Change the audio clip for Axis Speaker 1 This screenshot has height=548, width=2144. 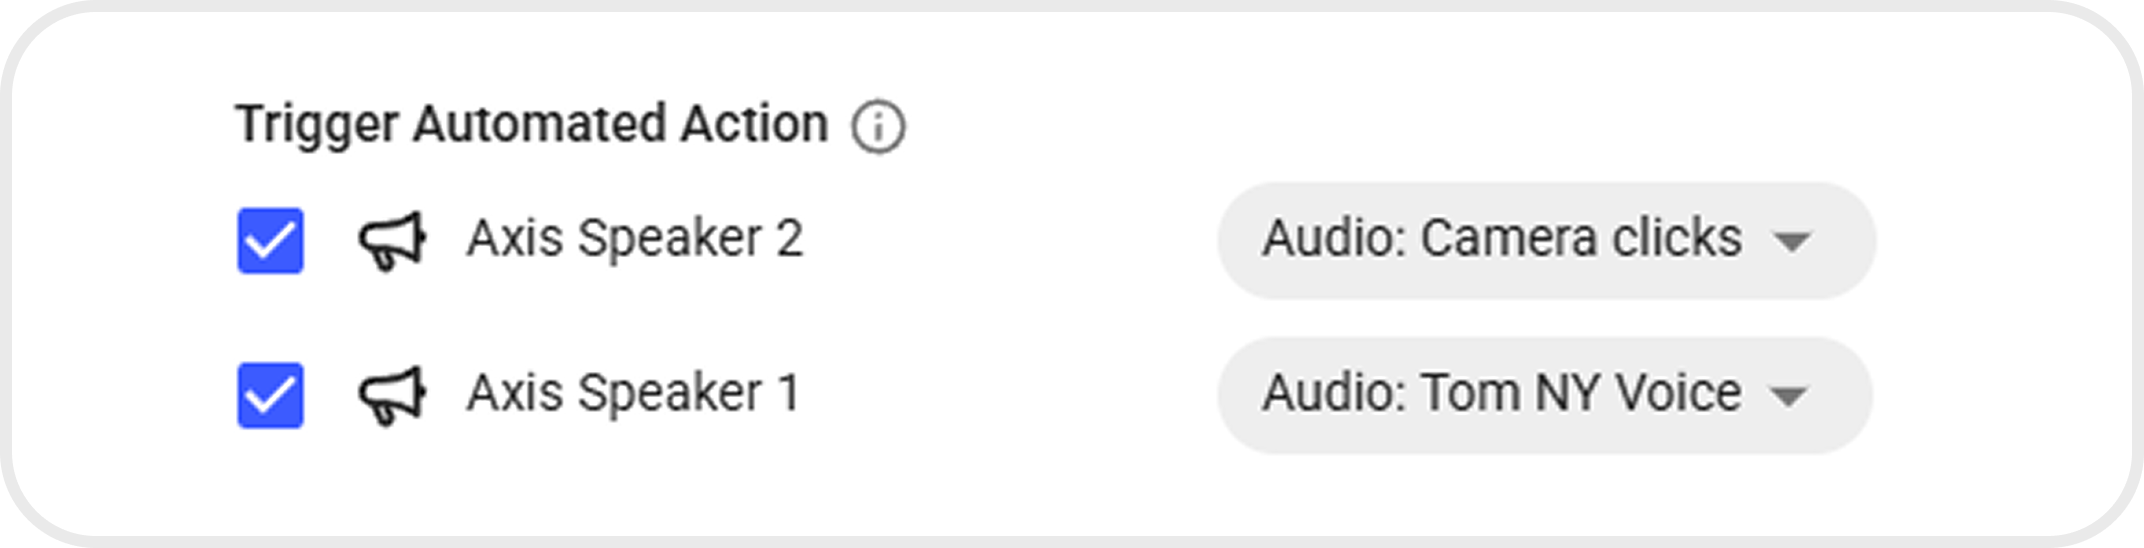1543,395
